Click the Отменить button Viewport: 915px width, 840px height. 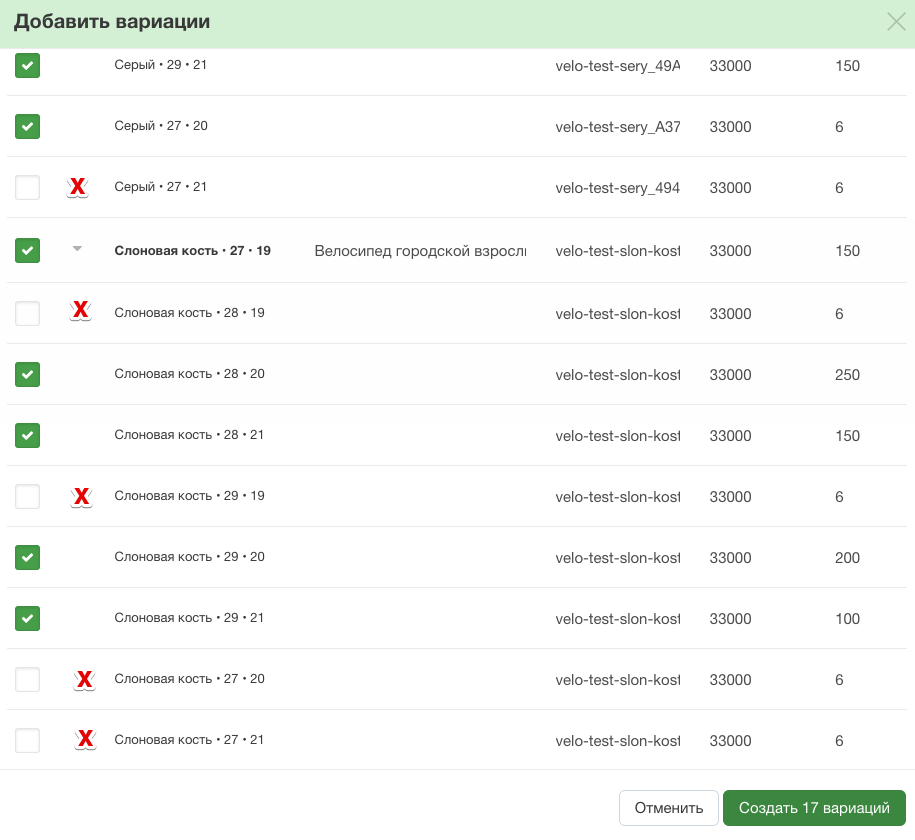pos(669,808)
